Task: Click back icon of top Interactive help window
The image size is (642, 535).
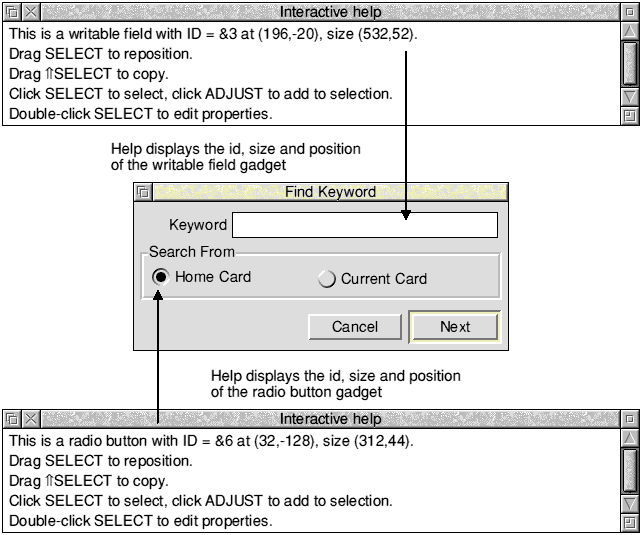Action: tap(12, 12)
